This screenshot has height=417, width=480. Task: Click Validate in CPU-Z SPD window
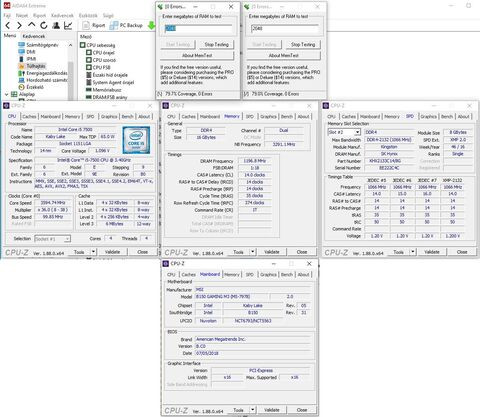click(432, 252)
